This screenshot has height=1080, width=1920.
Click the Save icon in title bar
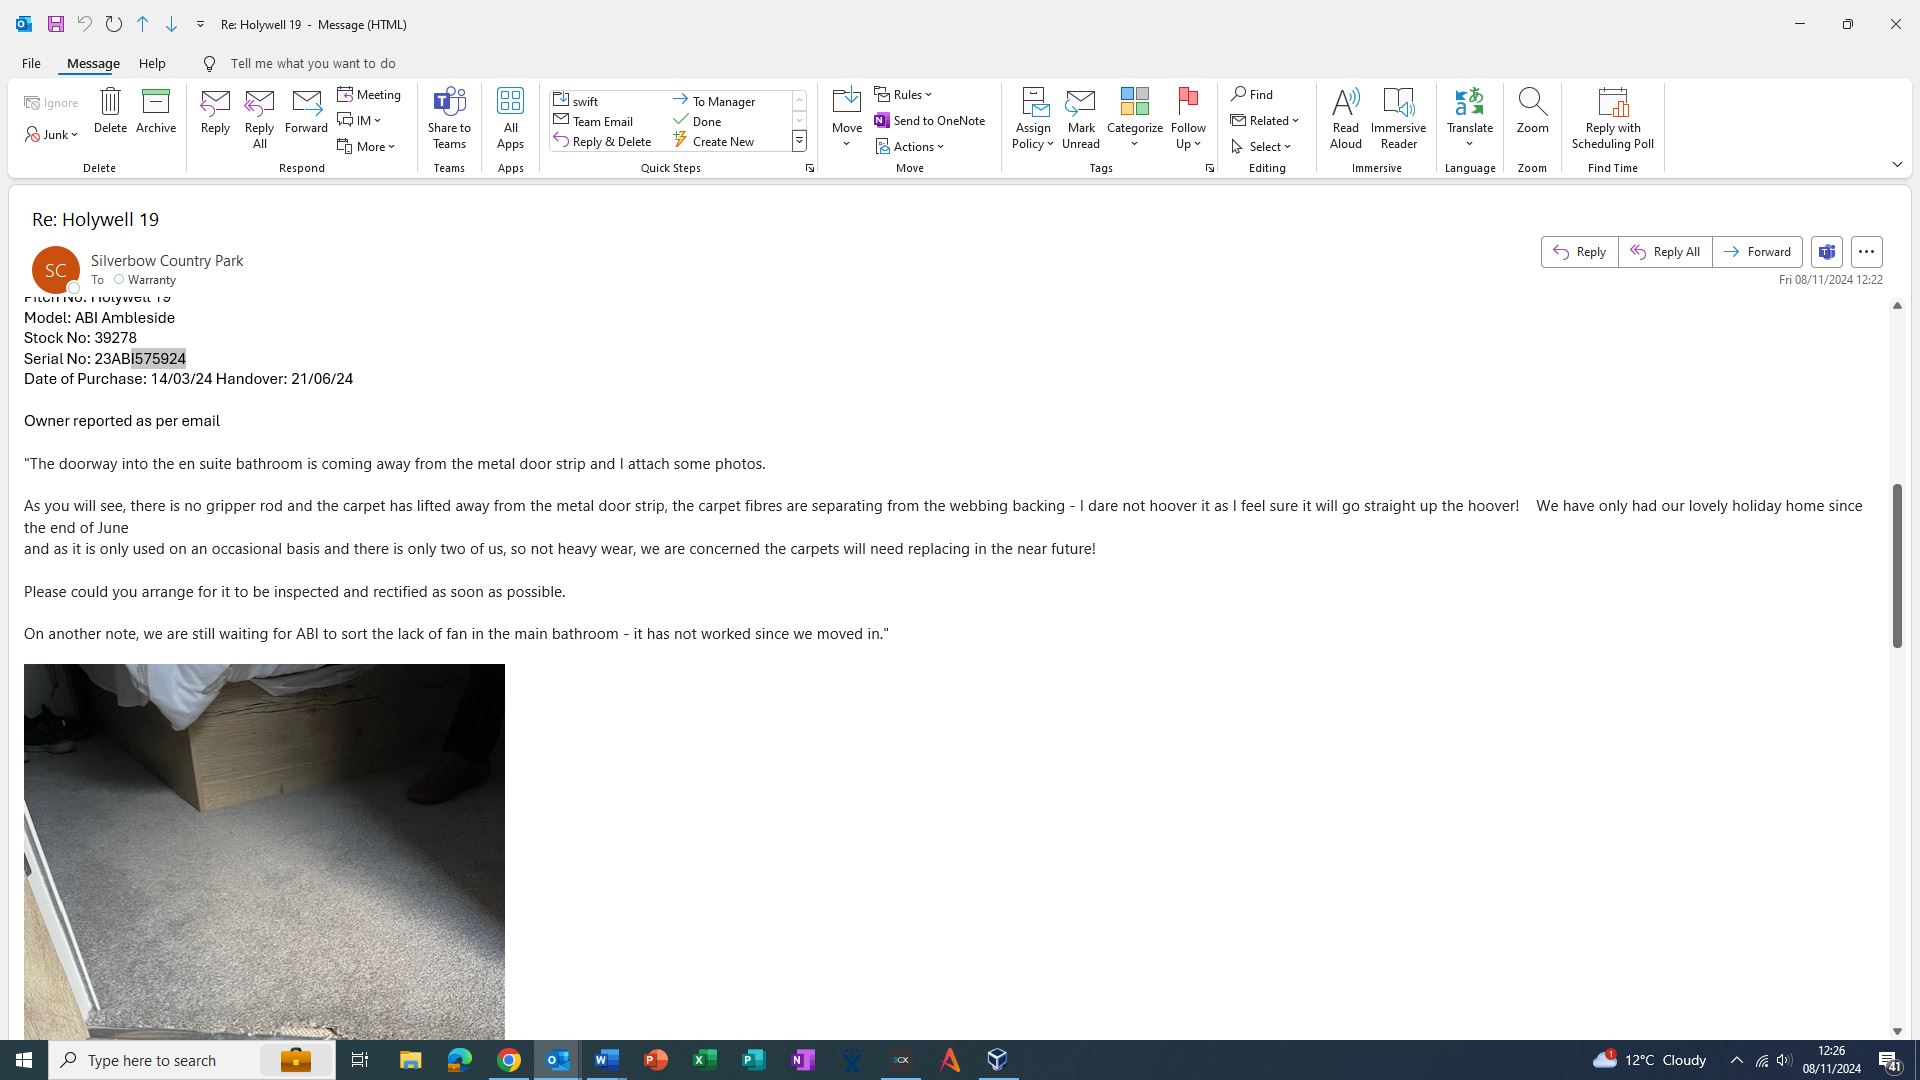pos(56,24)
